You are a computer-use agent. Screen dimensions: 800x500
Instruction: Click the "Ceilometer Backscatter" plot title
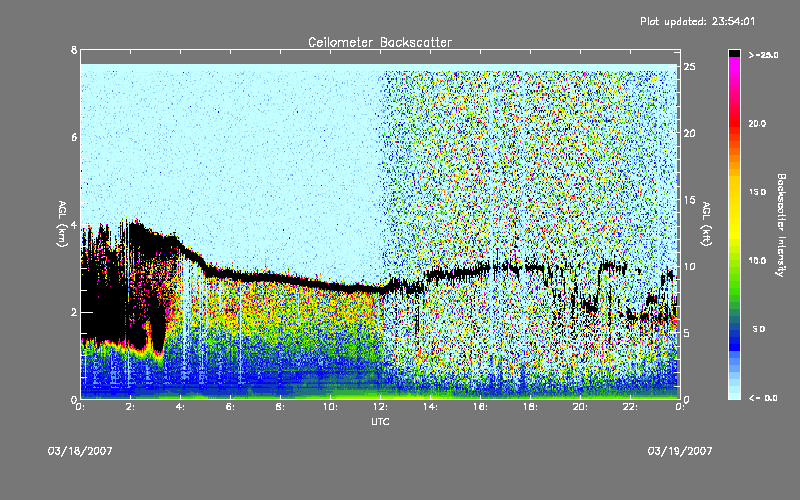pos(380,42)
